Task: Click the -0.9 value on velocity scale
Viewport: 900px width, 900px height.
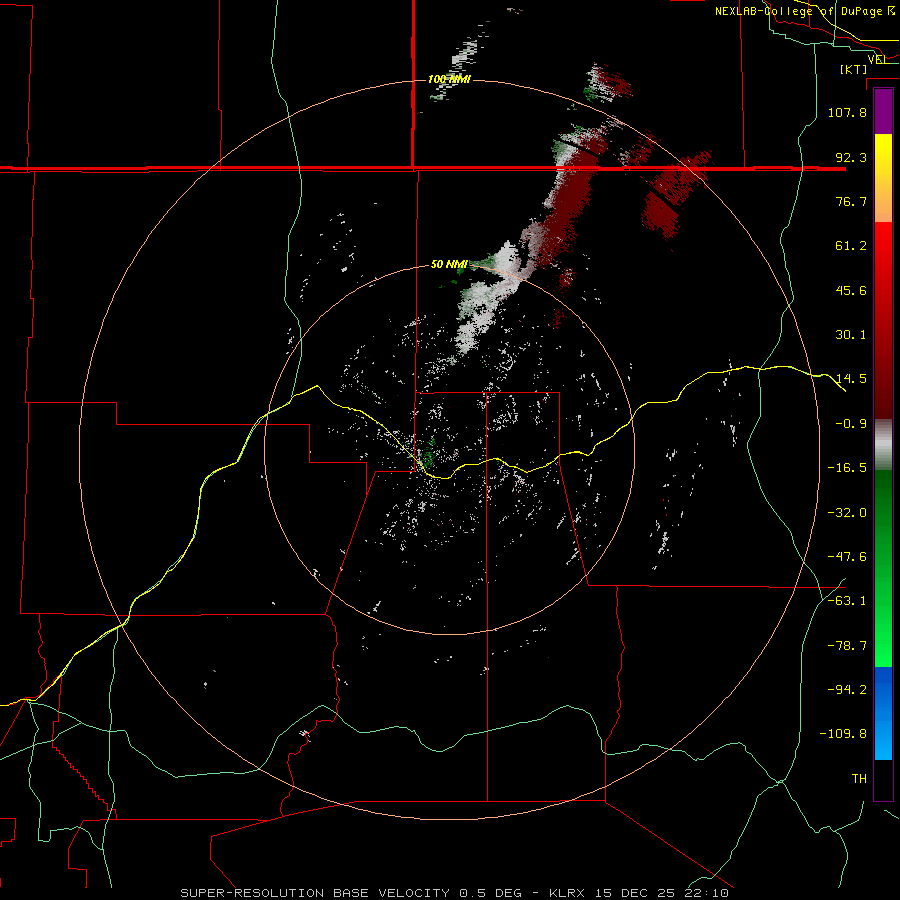Action: (x=851, y=424)
